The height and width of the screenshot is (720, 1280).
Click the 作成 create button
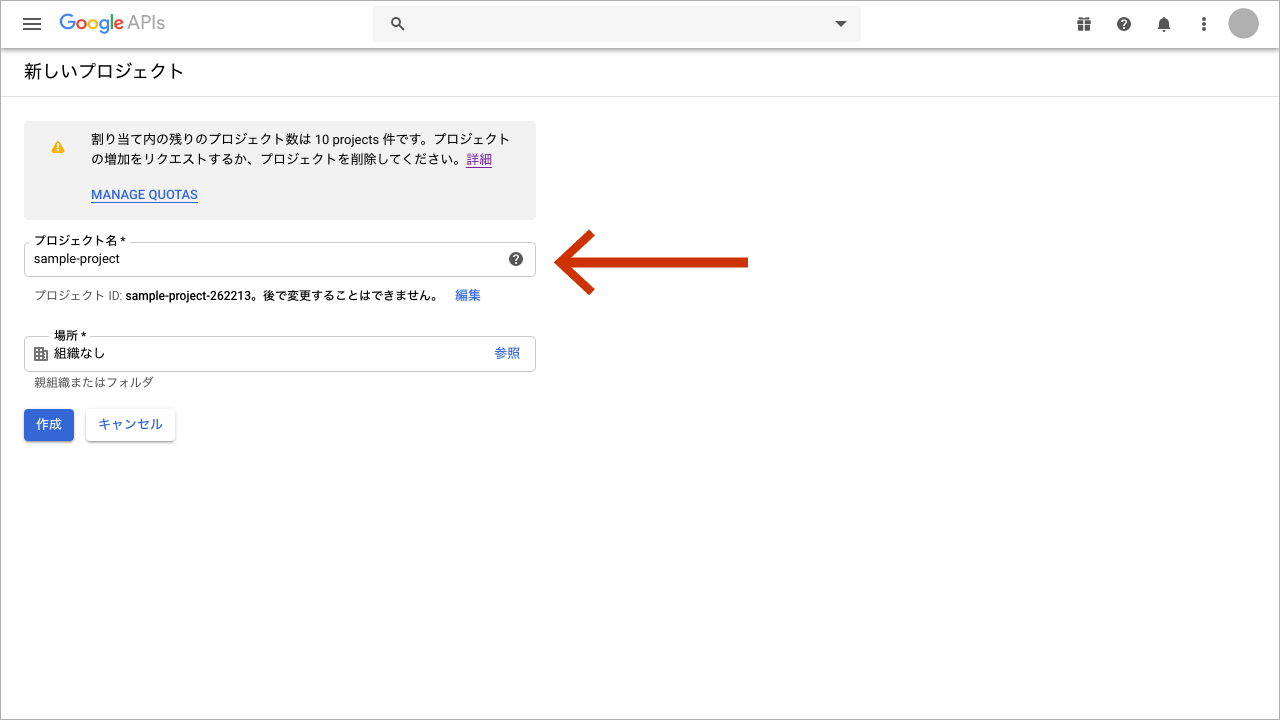(49, 424)
